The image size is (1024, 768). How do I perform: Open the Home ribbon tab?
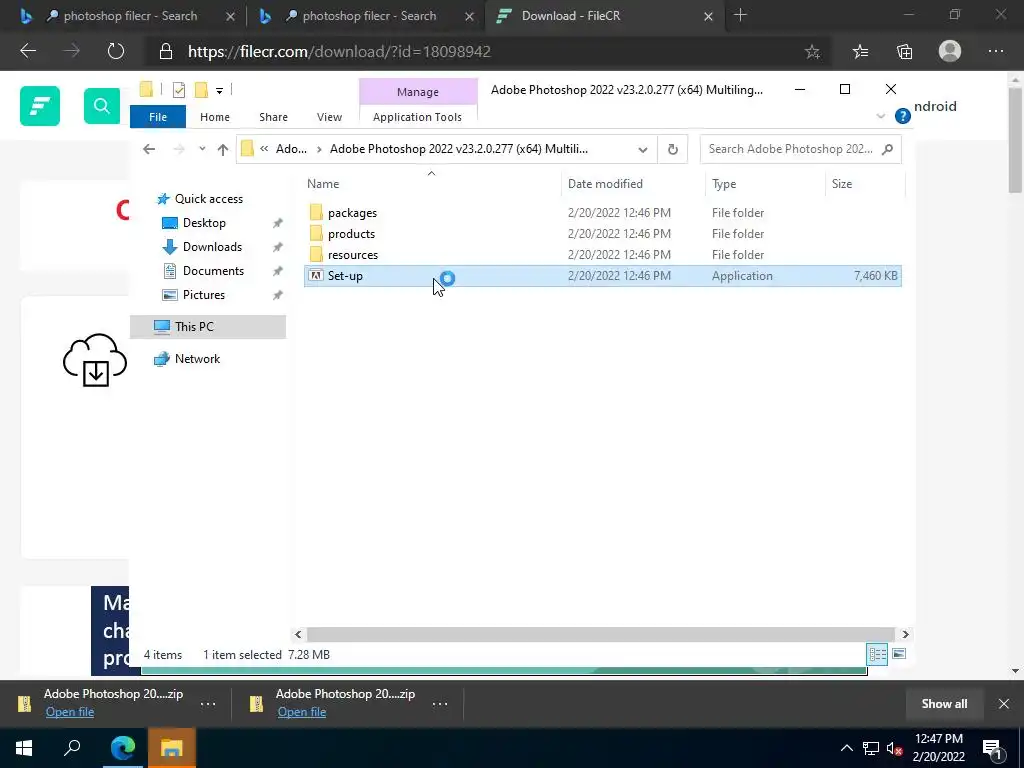215,117
